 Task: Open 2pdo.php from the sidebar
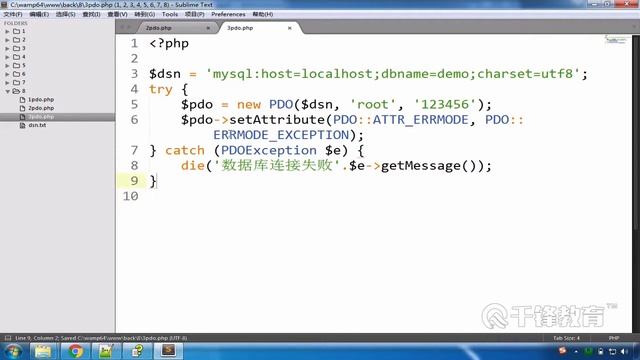(41, 108)
